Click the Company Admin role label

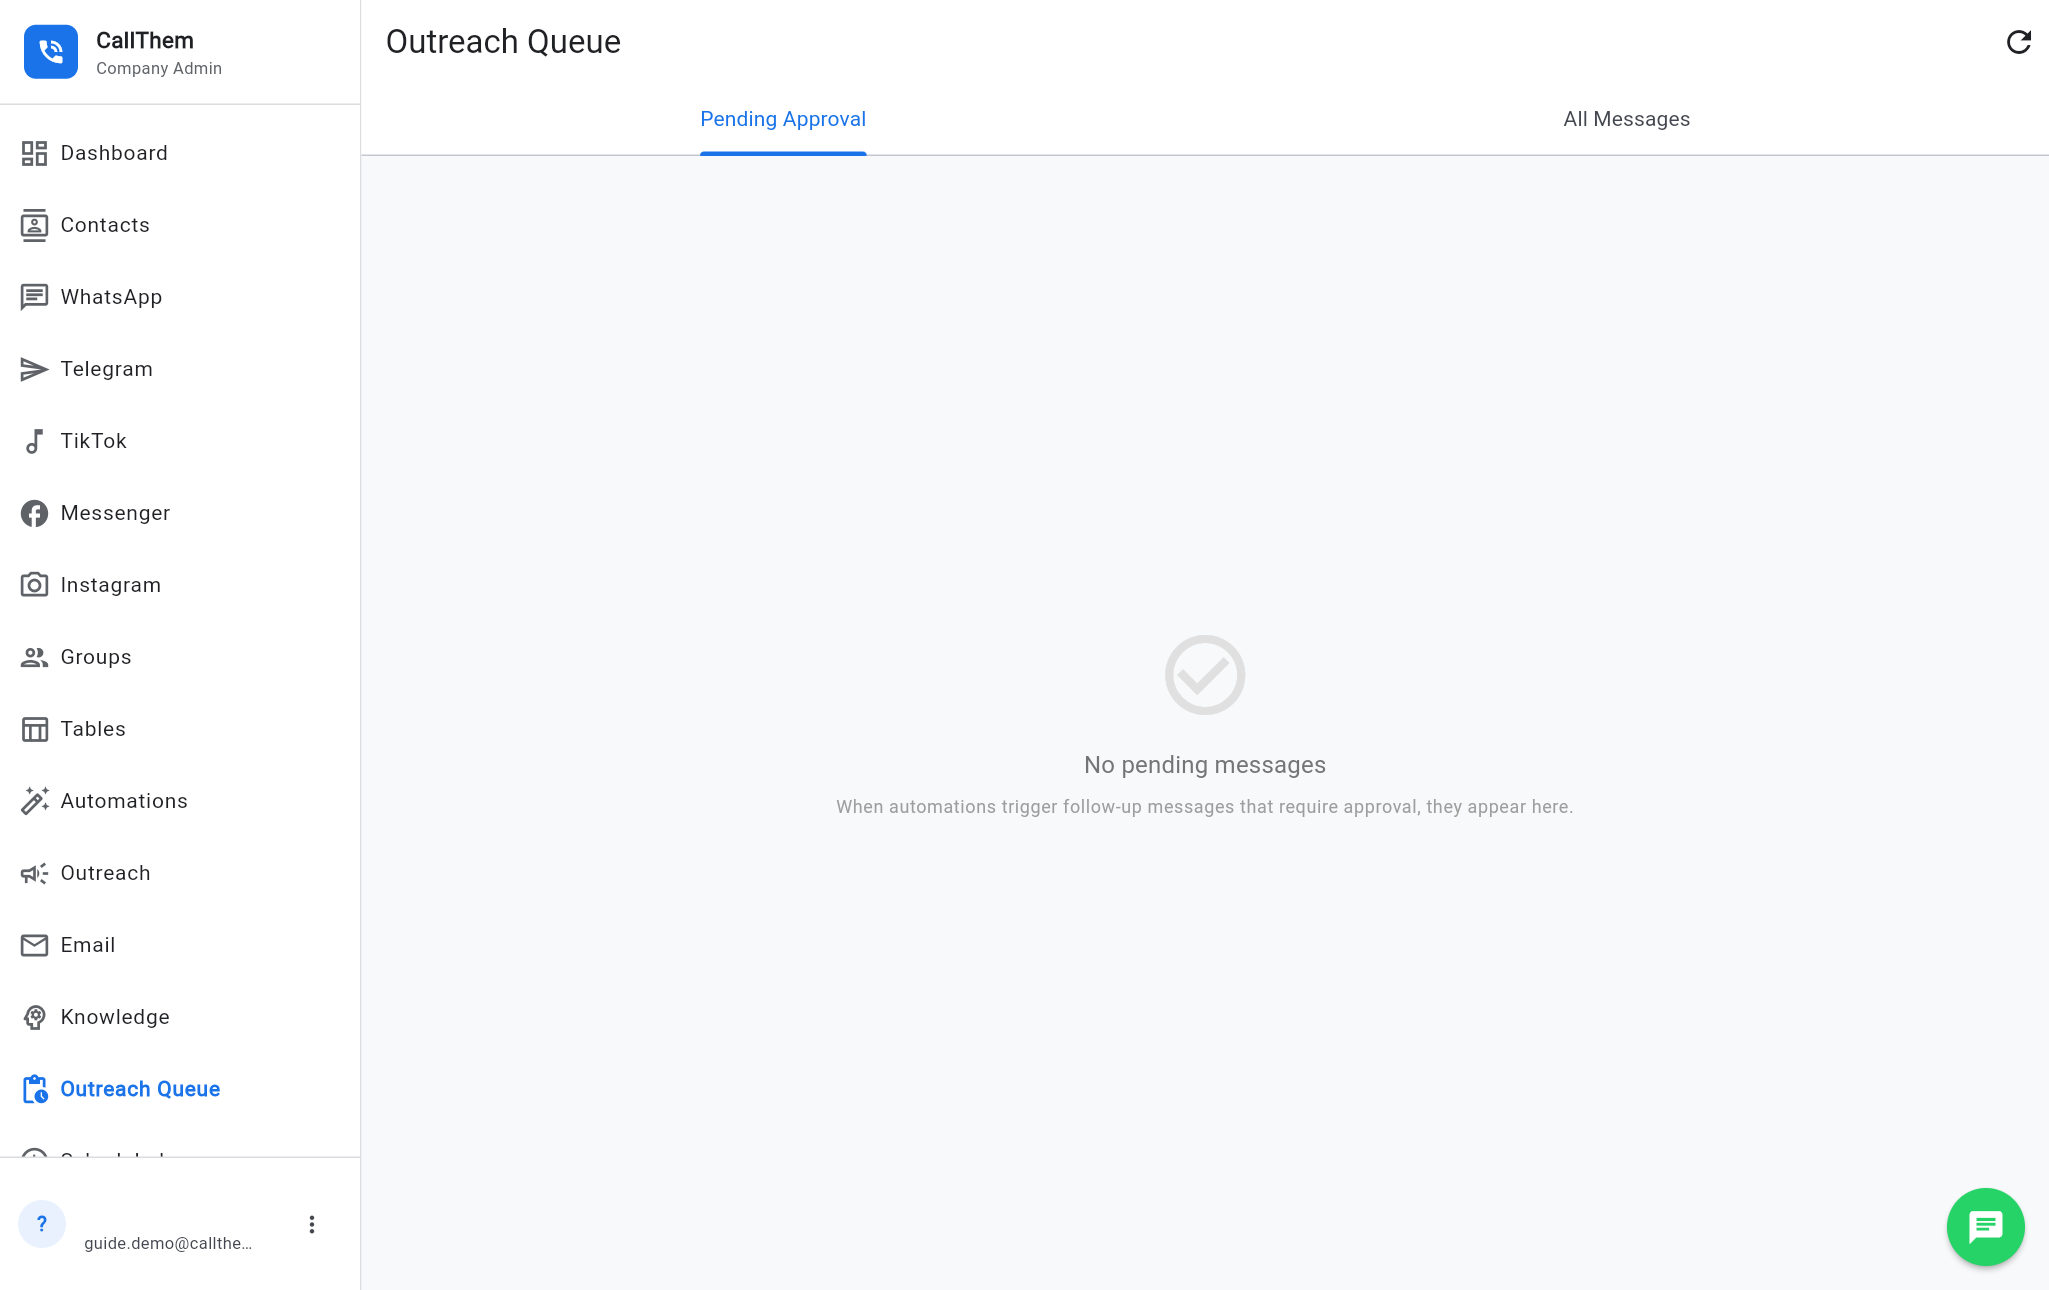[x=159, y=68]
